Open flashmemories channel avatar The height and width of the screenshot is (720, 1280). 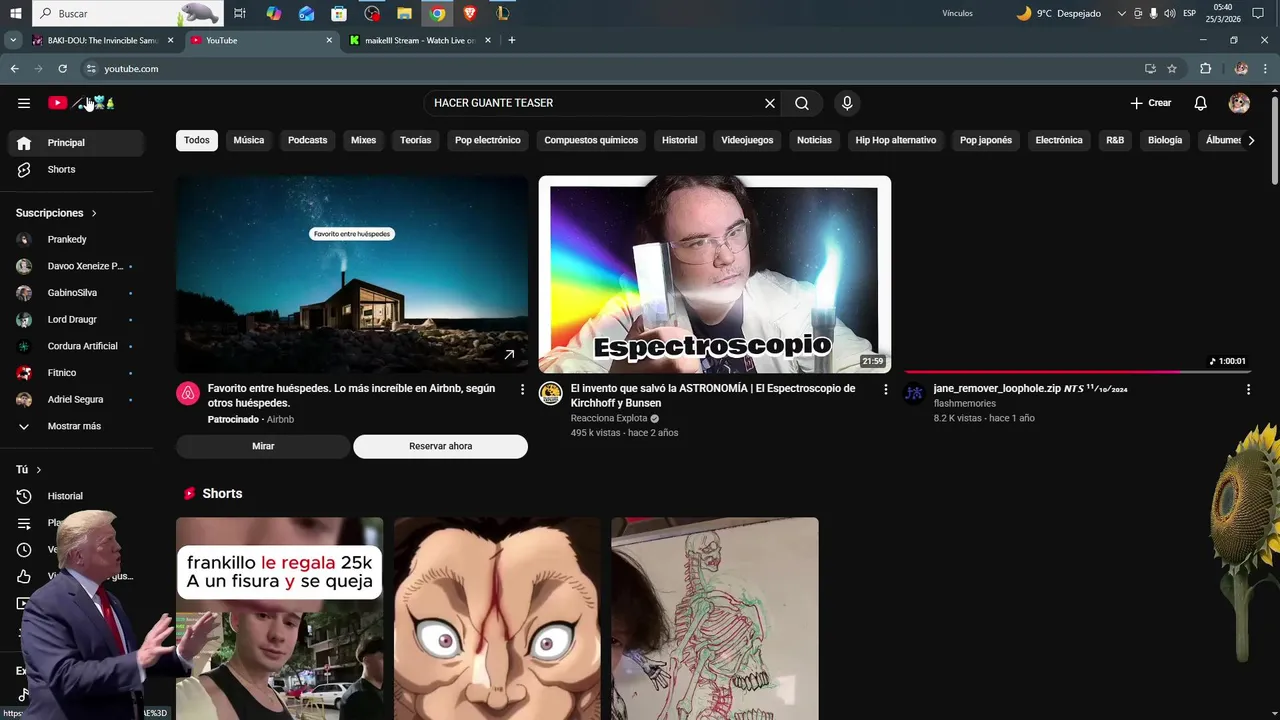point(914,393)
